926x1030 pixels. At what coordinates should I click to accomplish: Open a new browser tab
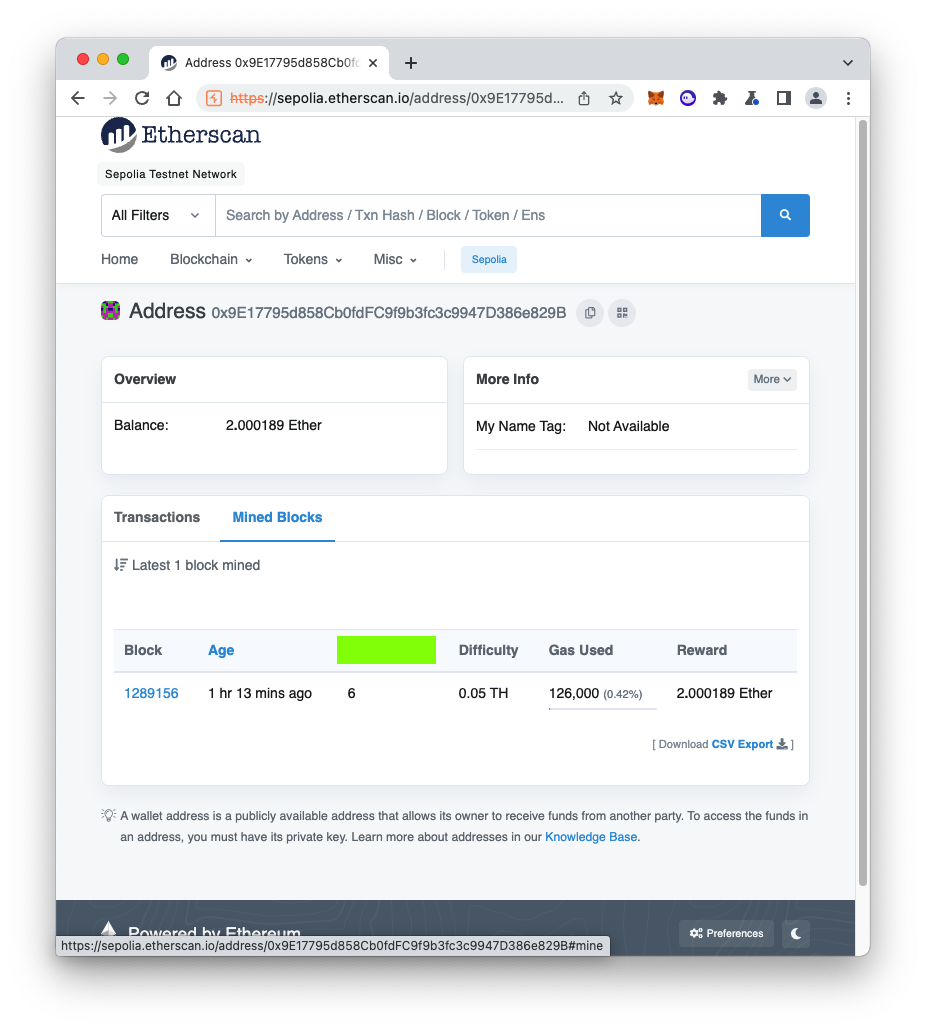tap(410, 63)
